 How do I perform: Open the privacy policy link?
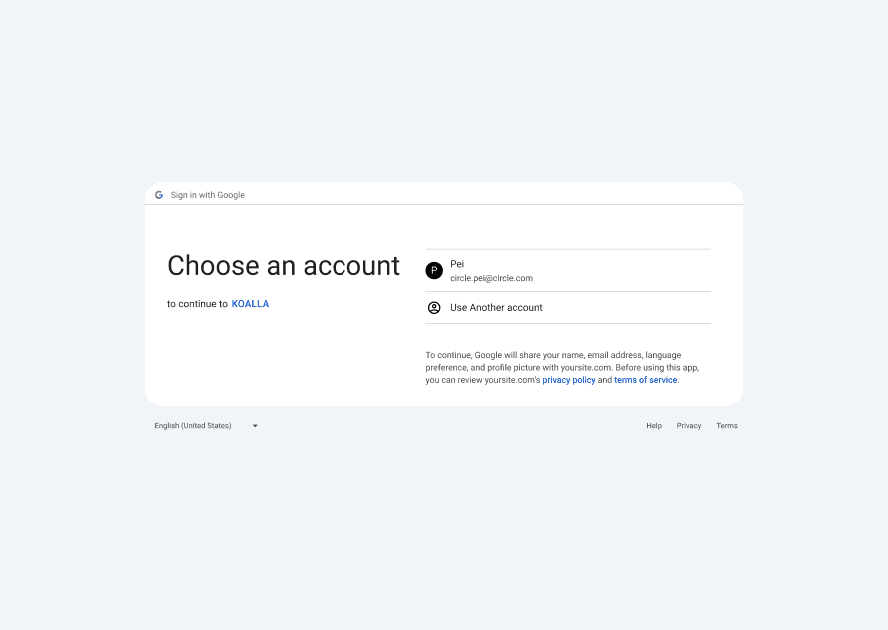(x=569, y=380)
